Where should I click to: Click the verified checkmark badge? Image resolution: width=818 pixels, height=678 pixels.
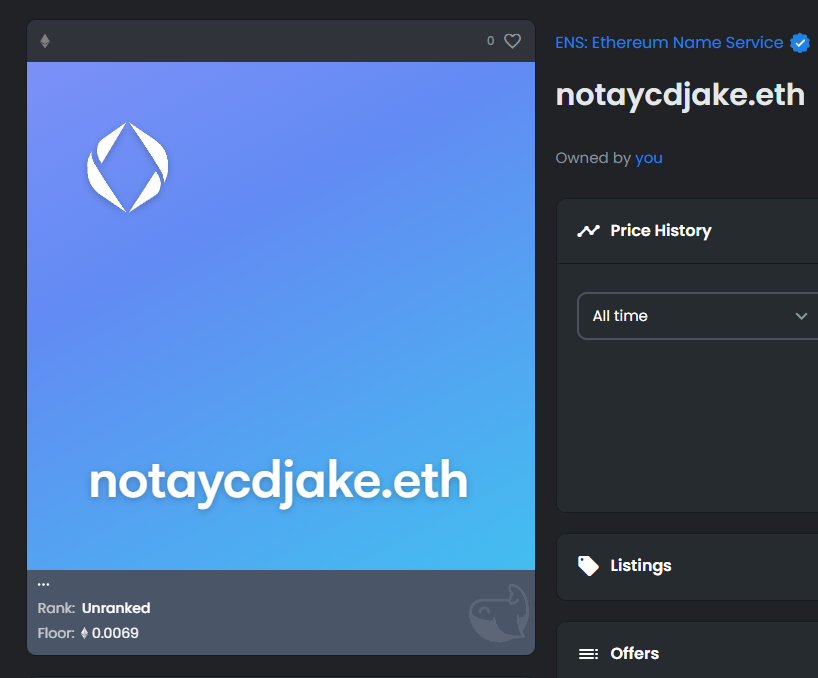pos(800,43)
